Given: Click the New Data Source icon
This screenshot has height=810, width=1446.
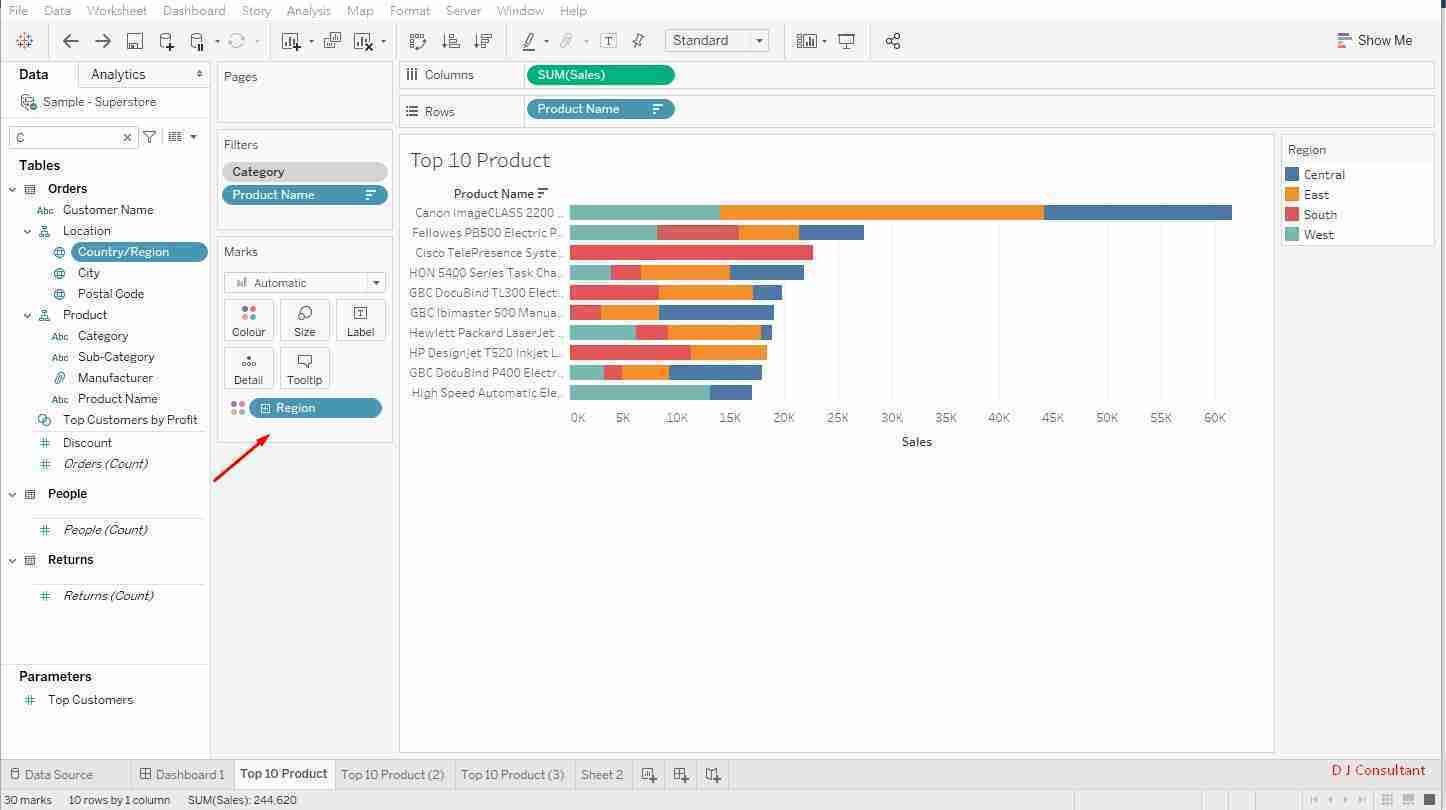Looking at the screenshot, I should [166, 41].
